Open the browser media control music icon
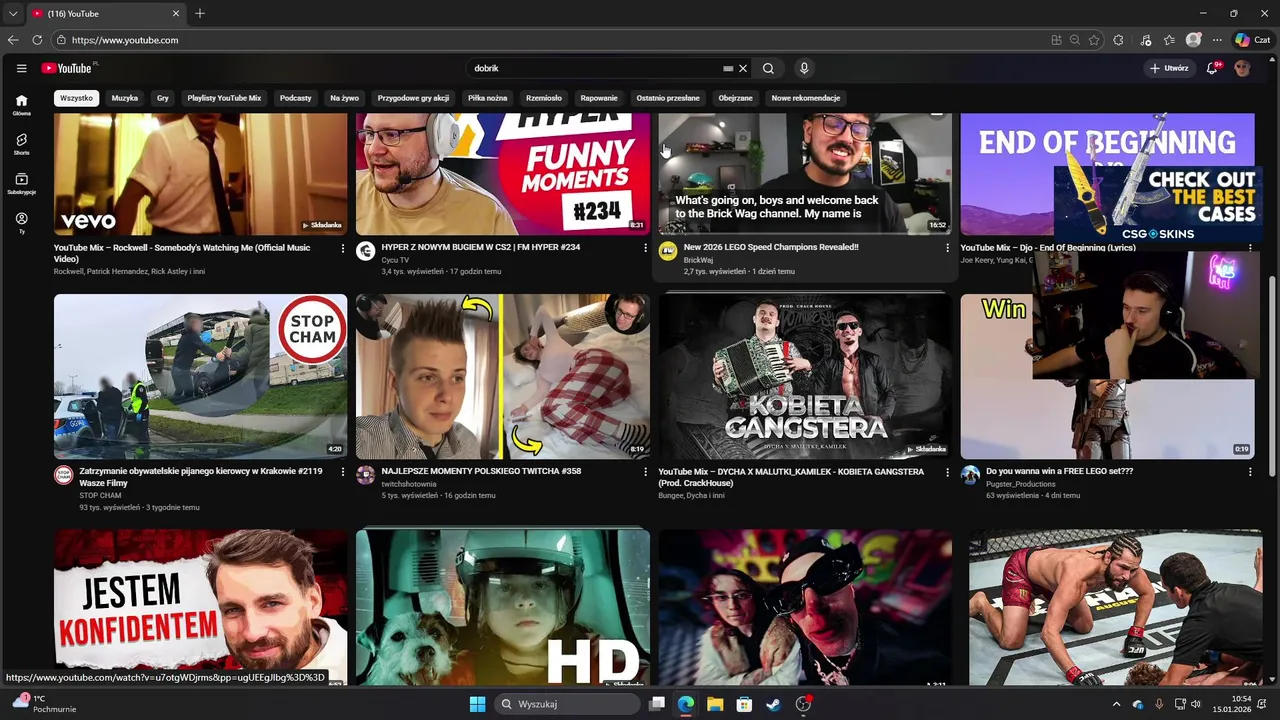This screenshot has height=720, width=1280. coord(1145,40)
